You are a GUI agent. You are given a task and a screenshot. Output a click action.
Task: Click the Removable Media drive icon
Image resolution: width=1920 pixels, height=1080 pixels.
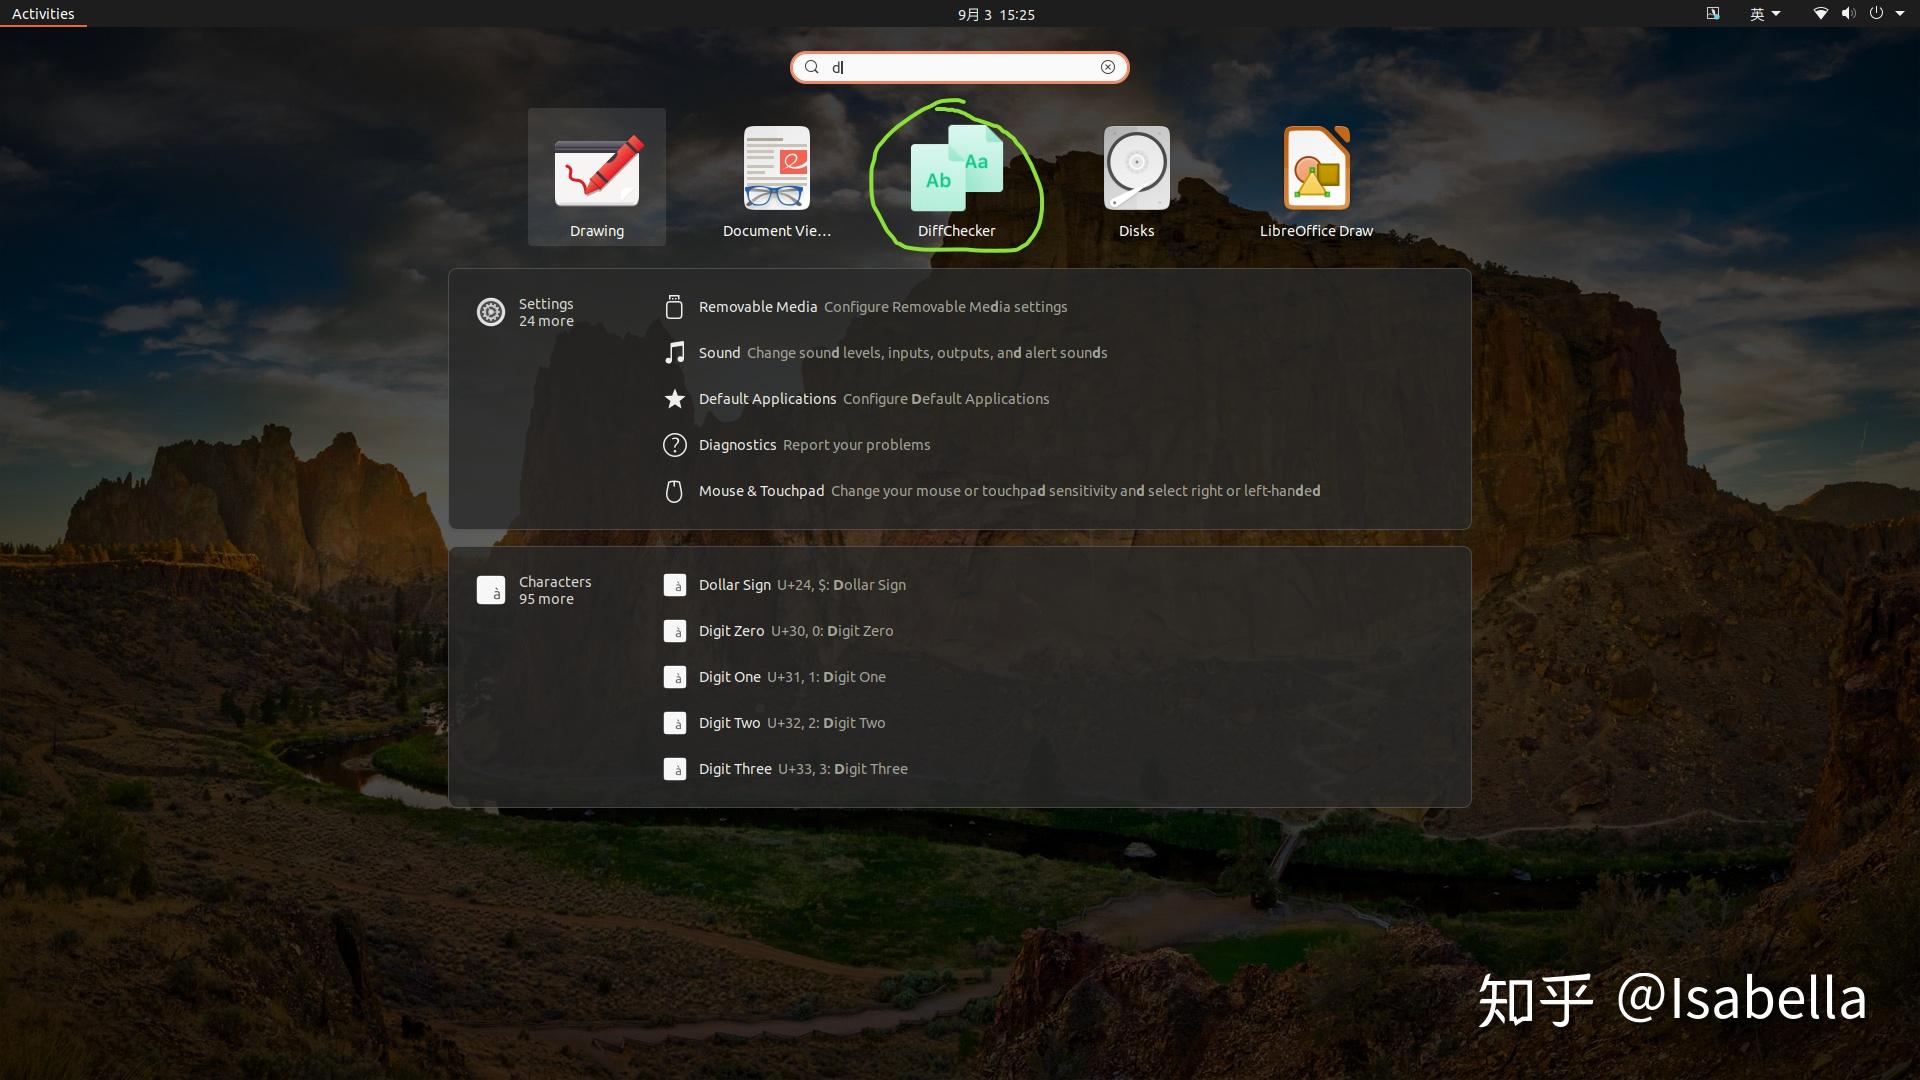(x=675, y=307)
